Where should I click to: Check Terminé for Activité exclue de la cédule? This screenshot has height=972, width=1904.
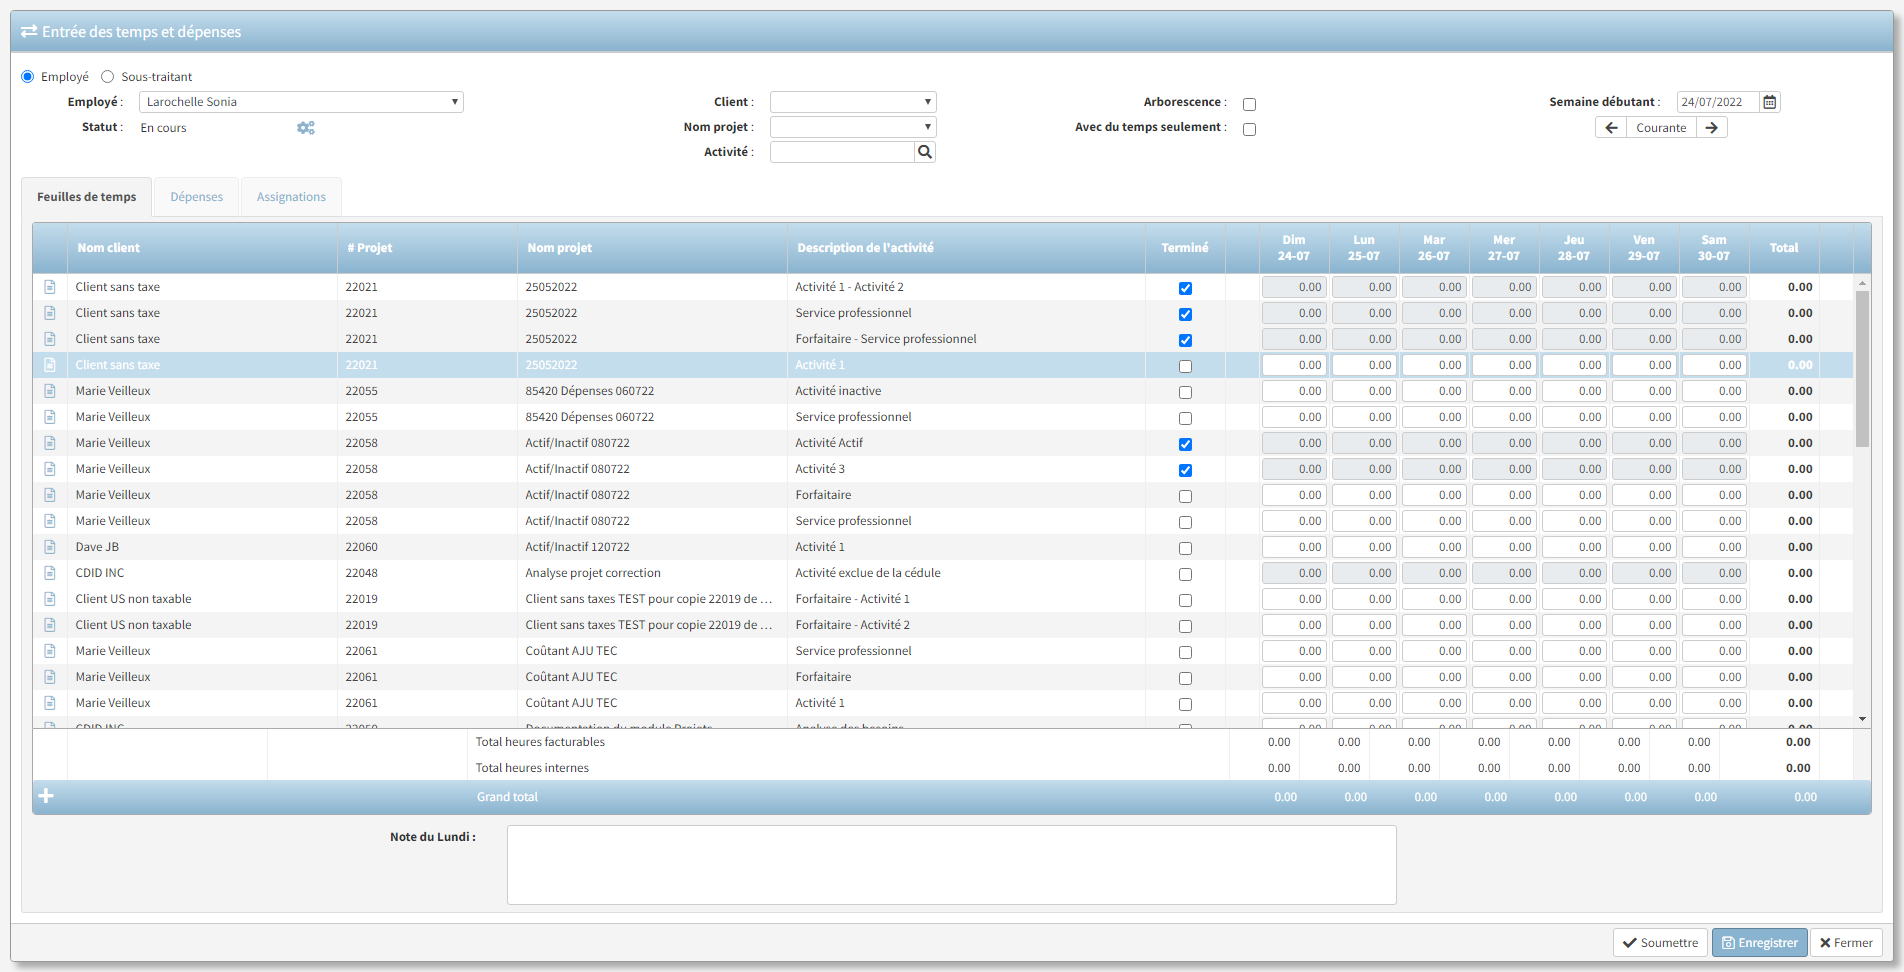[x=1185, y=574]
